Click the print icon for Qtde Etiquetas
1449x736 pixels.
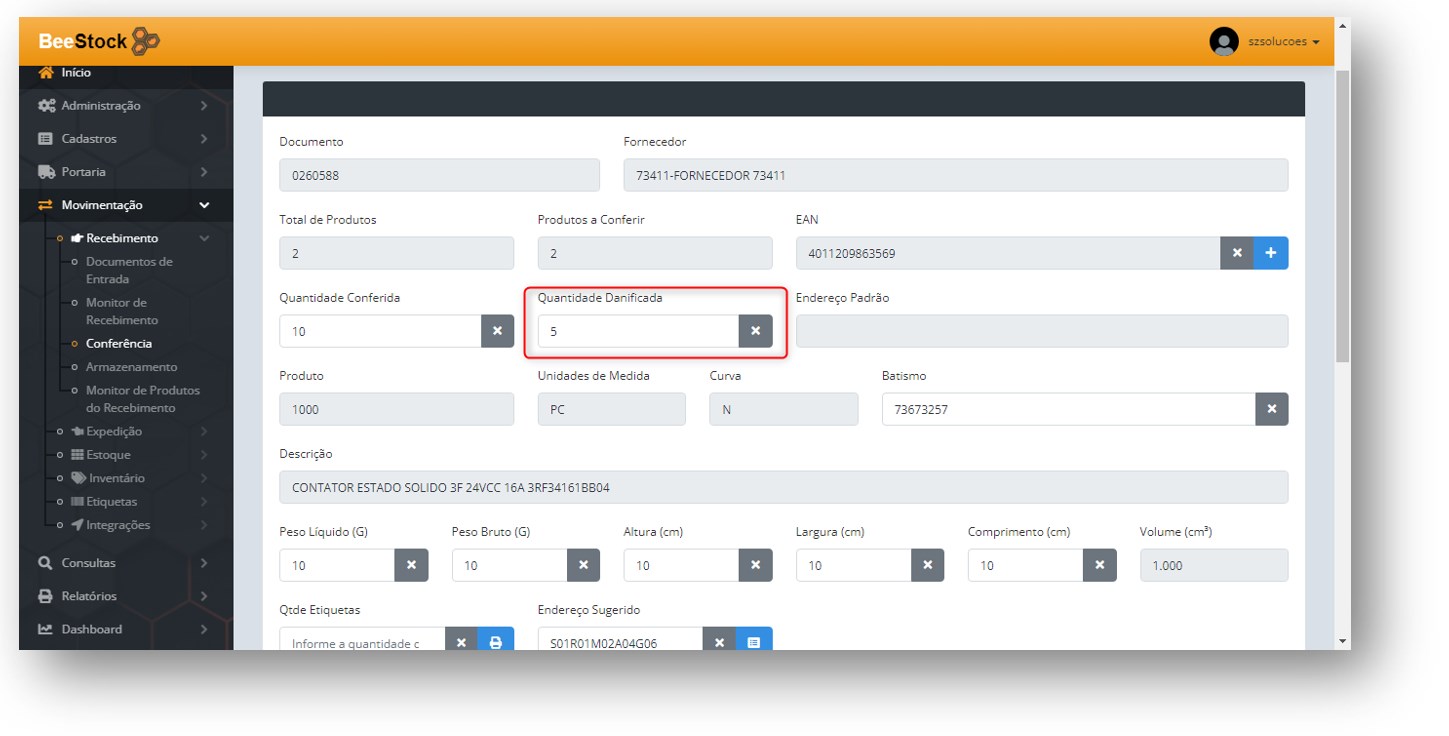click(x=496, y=642)
